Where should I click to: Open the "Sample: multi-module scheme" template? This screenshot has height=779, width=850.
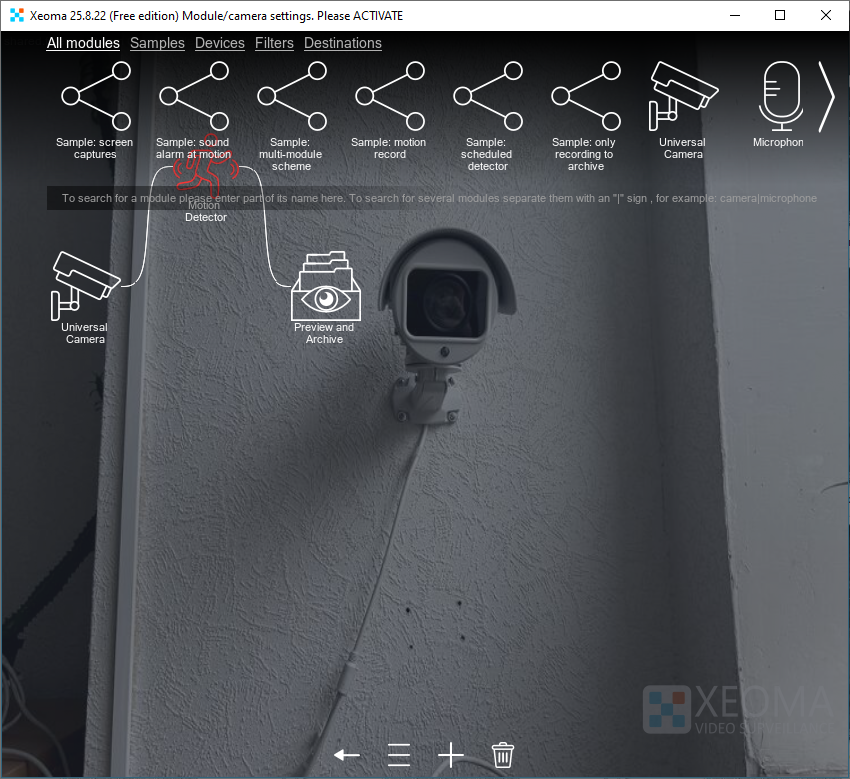[x=291, y=97]
